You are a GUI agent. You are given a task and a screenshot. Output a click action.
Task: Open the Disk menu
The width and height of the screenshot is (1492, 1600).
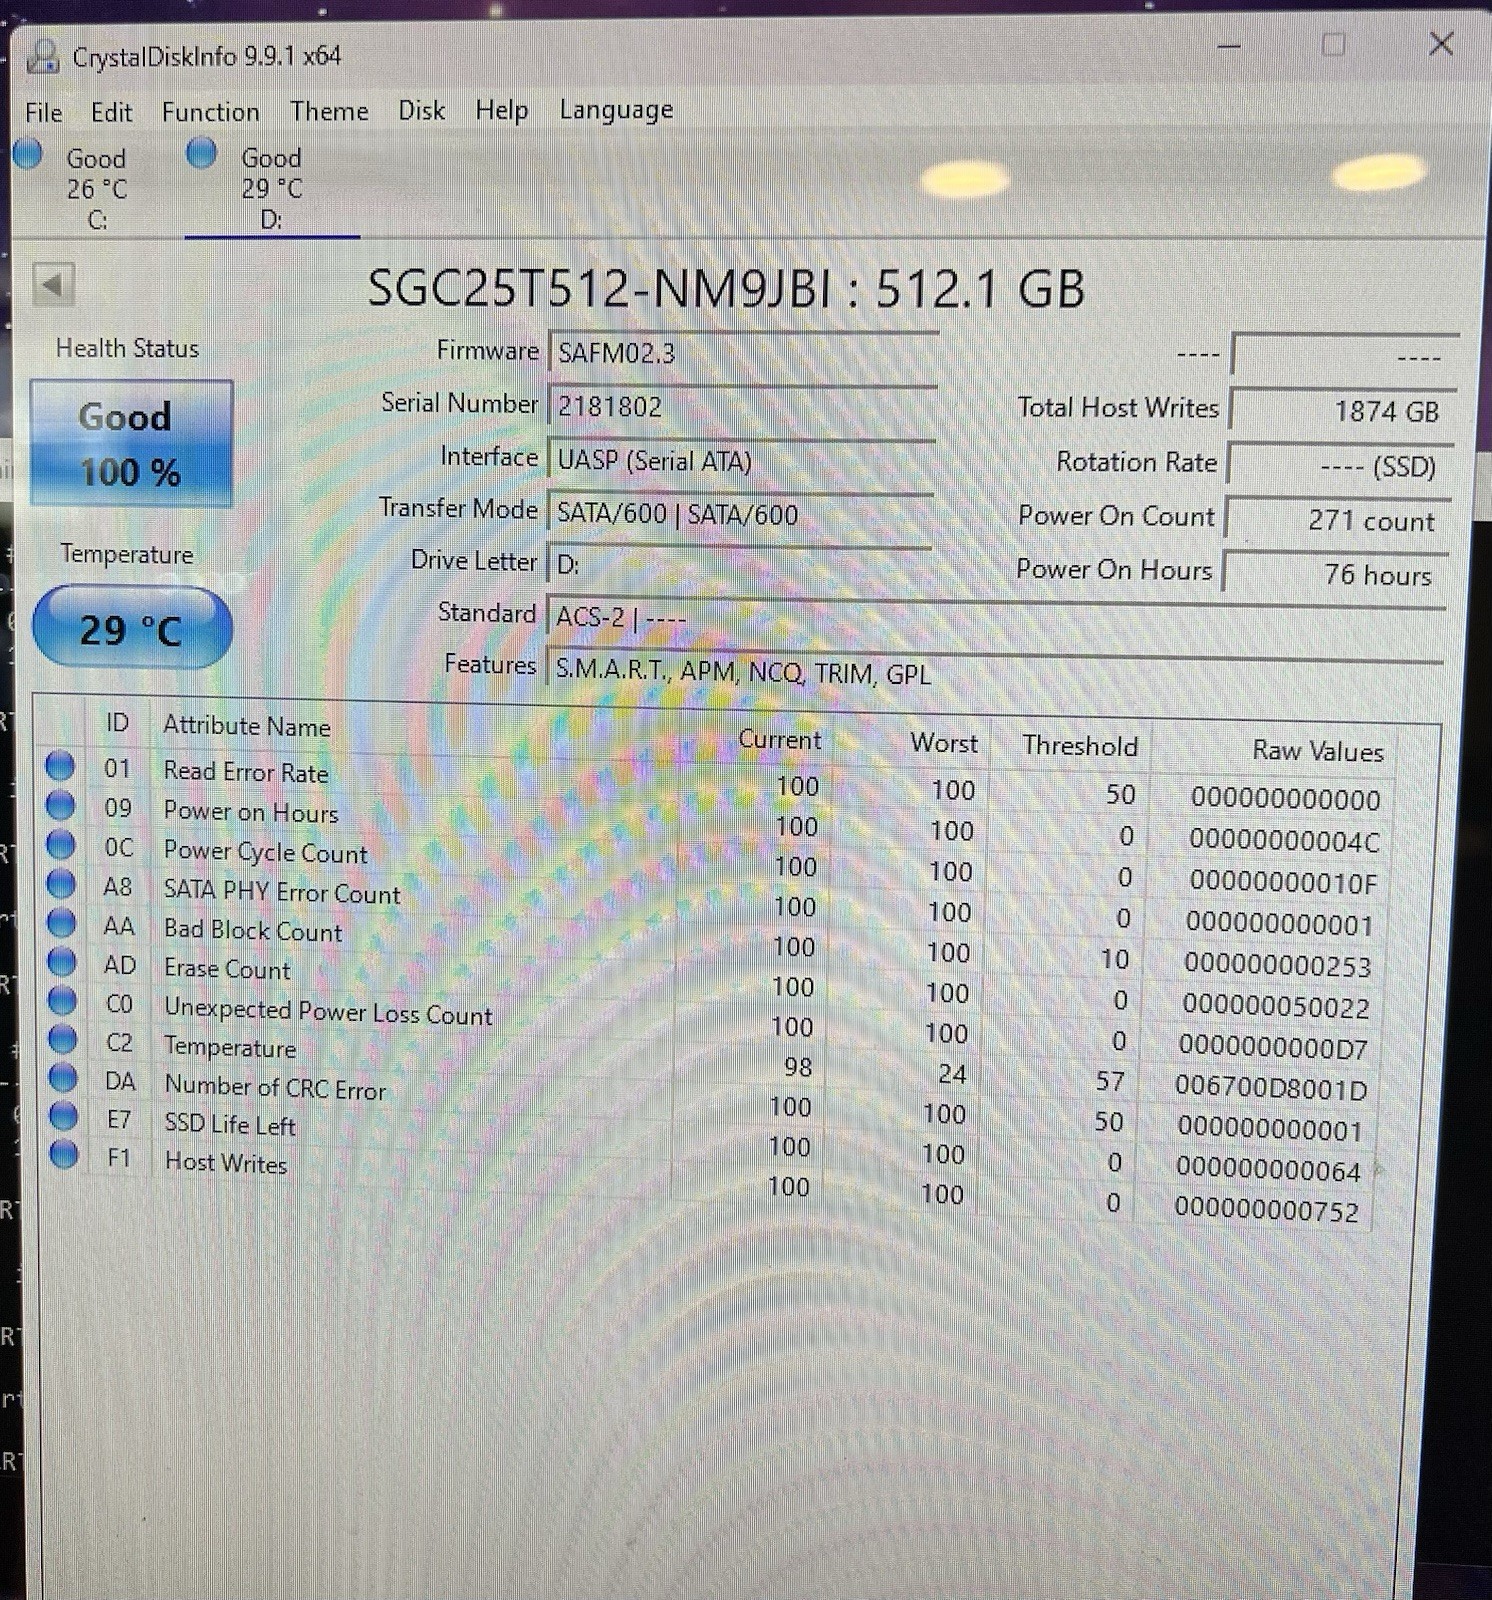point(421,110)
